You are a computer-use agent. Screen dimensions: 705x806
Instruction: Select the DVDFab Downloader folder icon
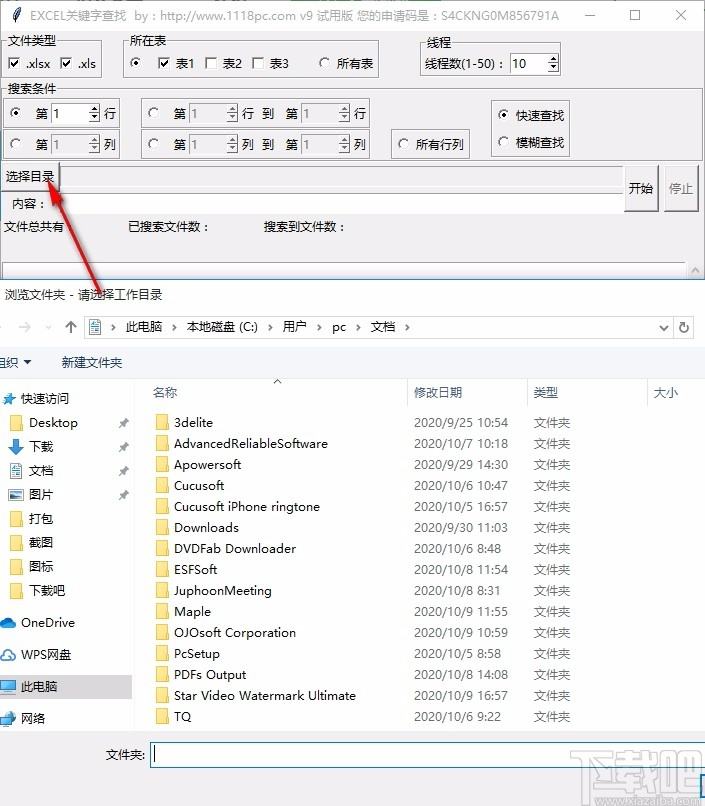pyautogui.click(x=162, y=549)
